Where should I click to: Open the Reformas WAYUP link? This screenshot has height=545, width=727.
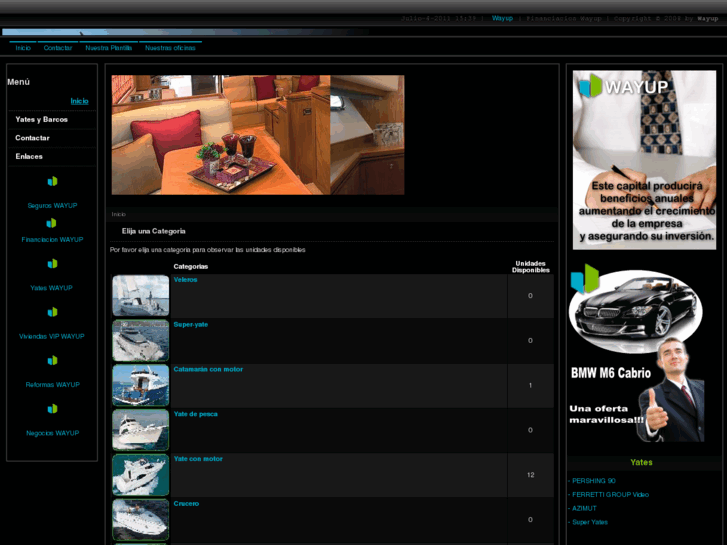52,385
